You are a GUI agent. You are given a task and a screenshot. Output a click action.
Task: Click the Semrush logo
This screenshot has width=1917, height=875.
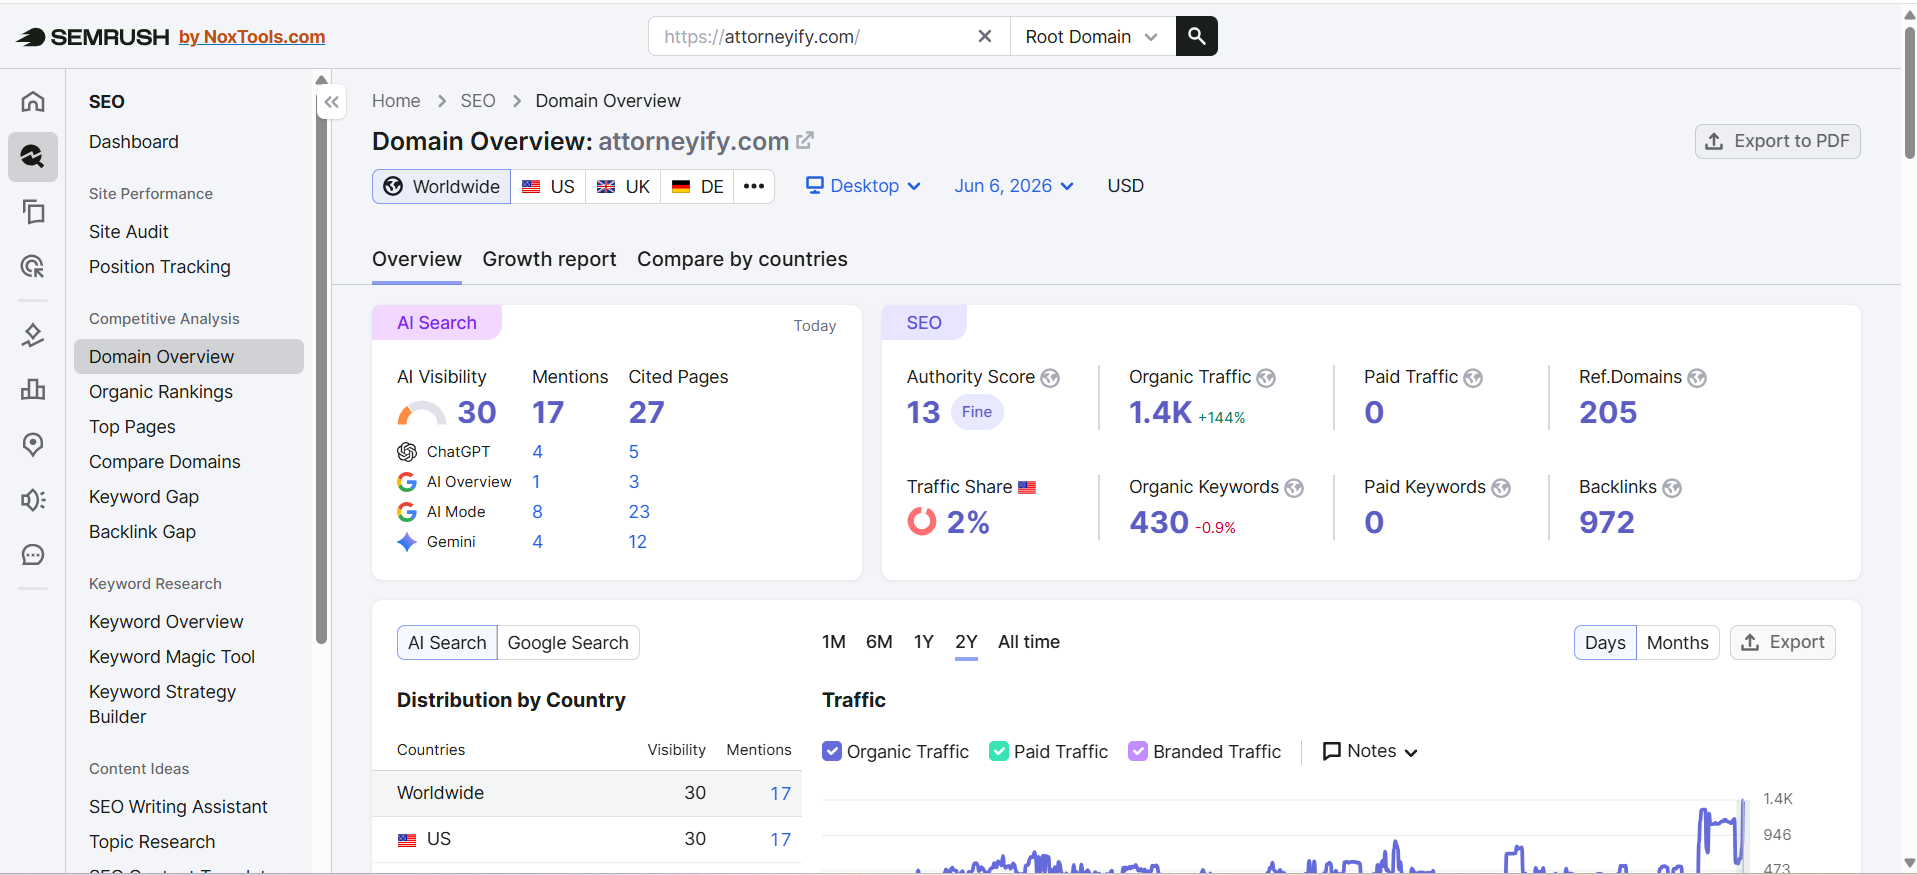[x=94, y=37]
